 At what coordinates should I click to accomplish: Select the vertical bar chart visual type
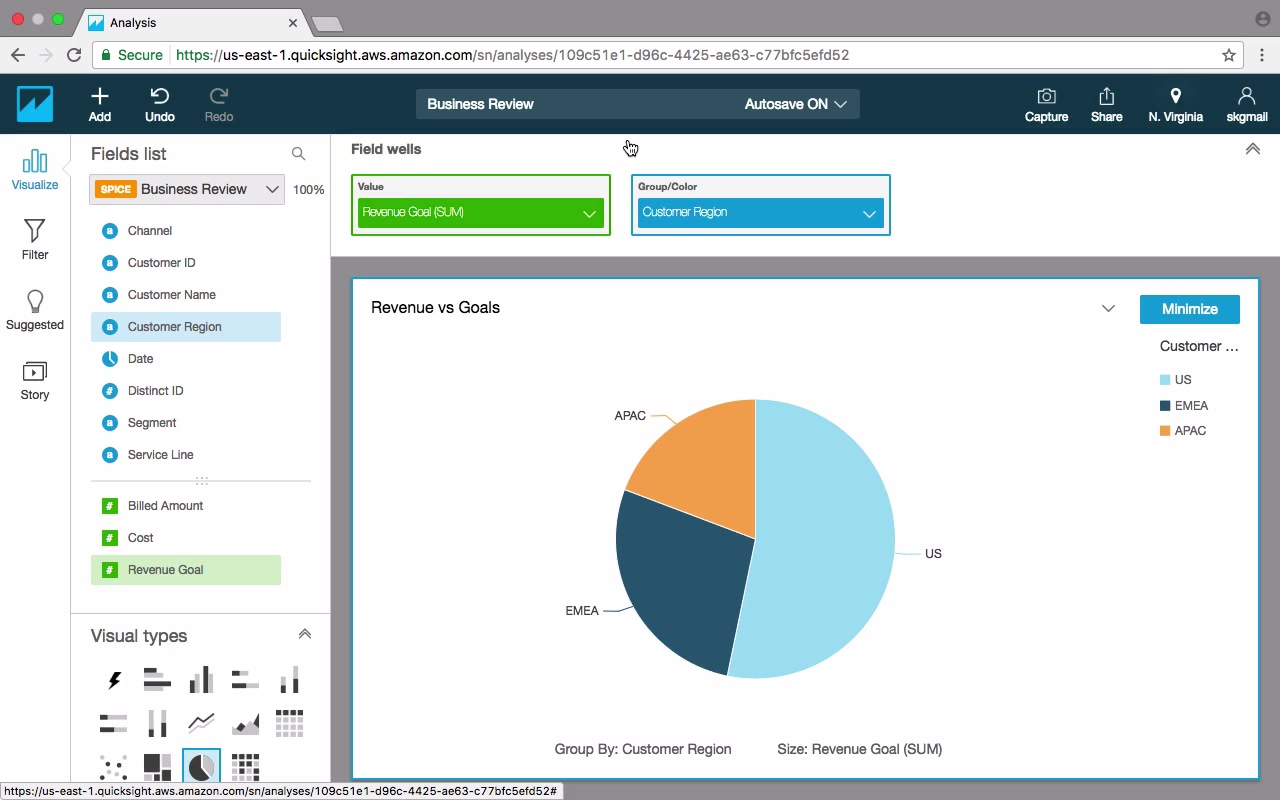(x=201, y=681)
